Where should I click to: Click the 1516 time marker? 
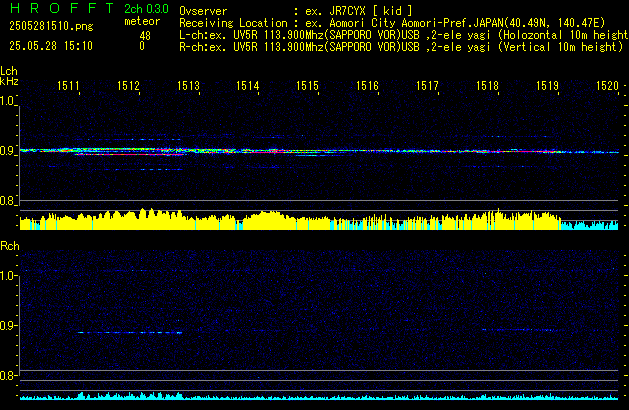tap(367, 86)
